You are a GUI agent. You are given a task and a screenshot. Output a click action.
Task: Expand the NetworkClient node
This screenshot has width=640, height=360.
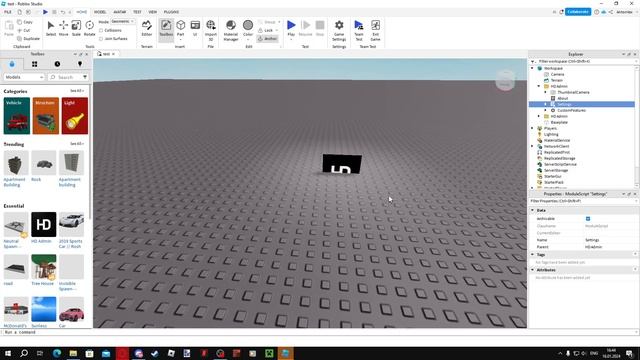tap(532, 146)
